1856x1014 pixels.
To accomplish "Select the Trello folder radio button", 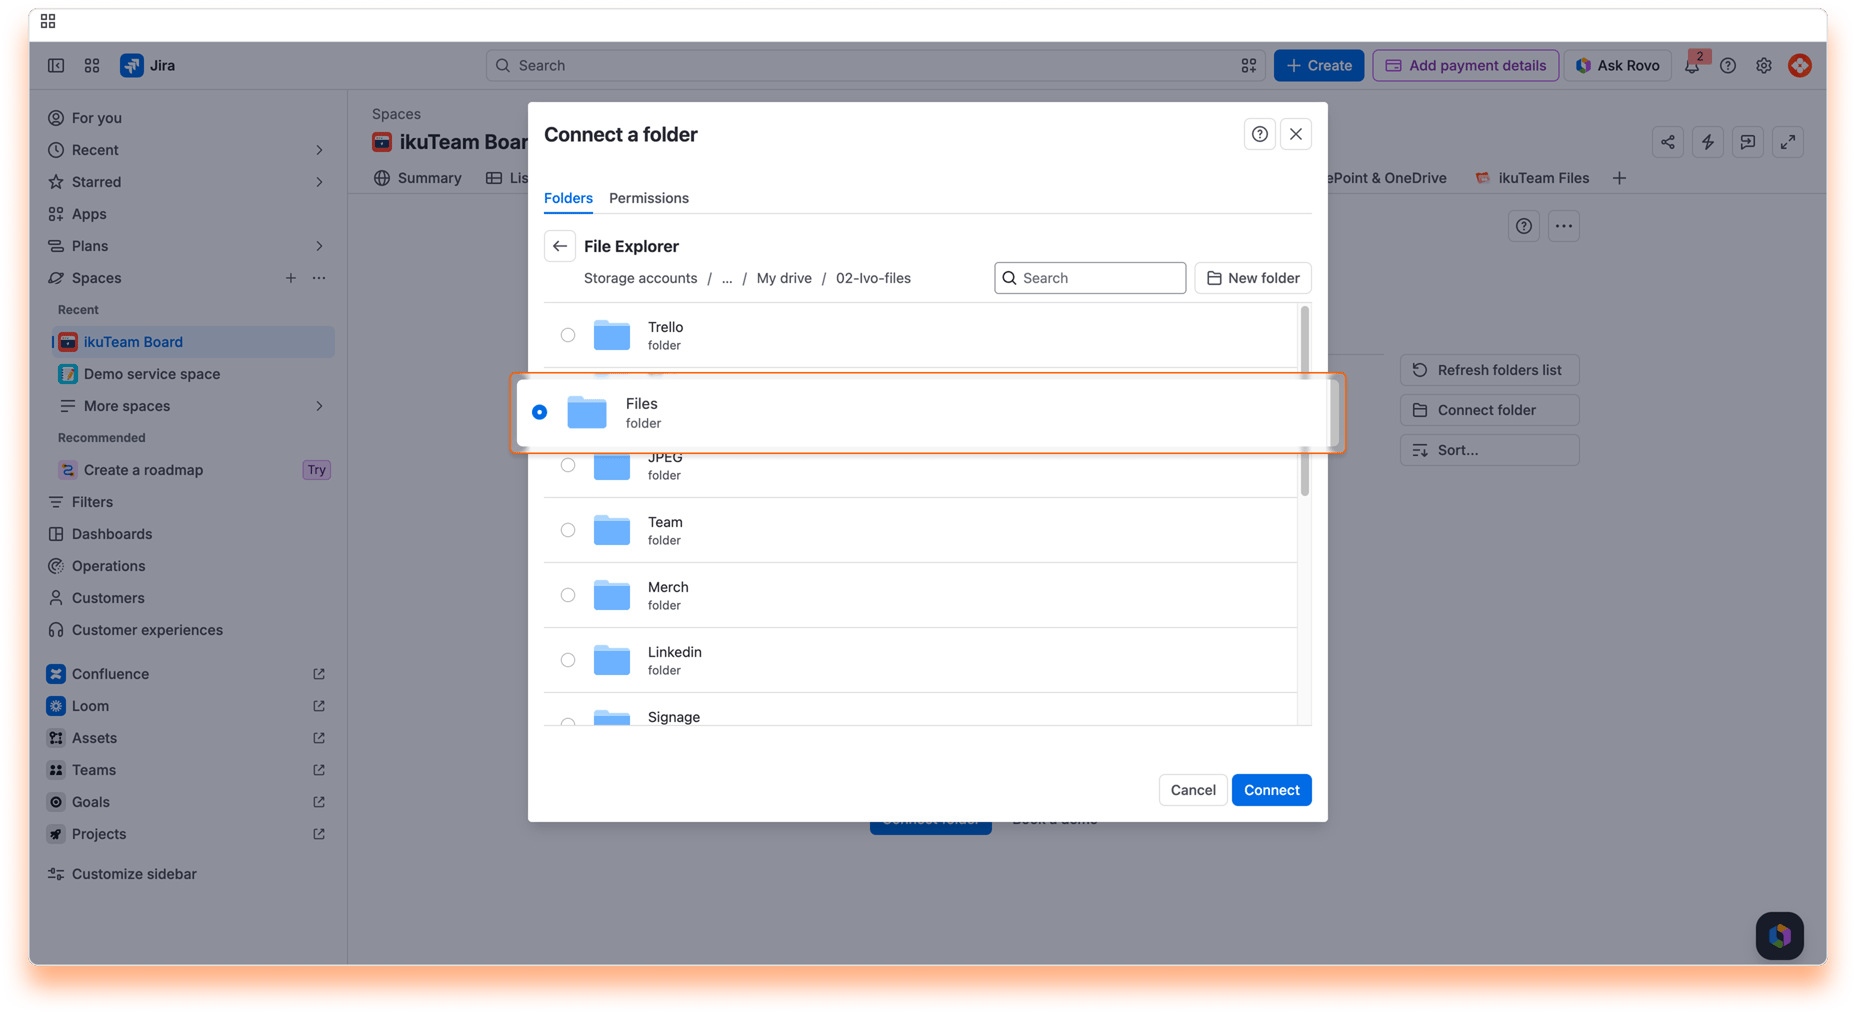I will point(568,335).
